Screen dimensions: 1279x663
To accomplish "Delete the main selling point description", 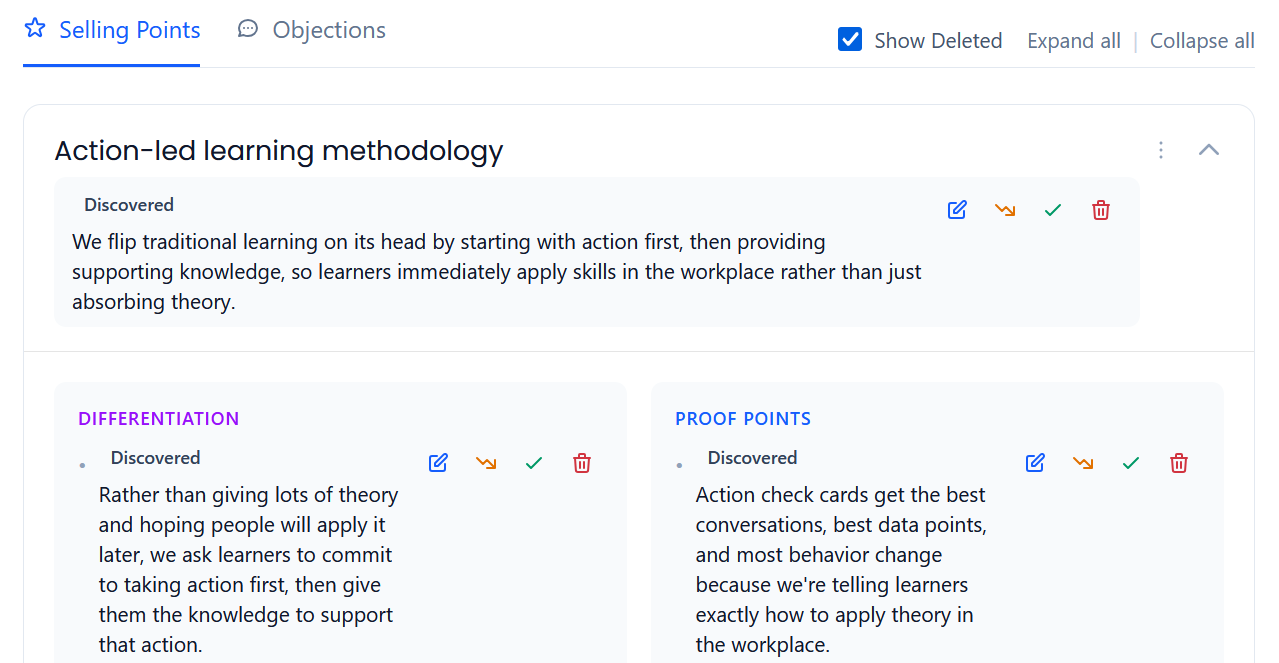I will coord(1101,210).
